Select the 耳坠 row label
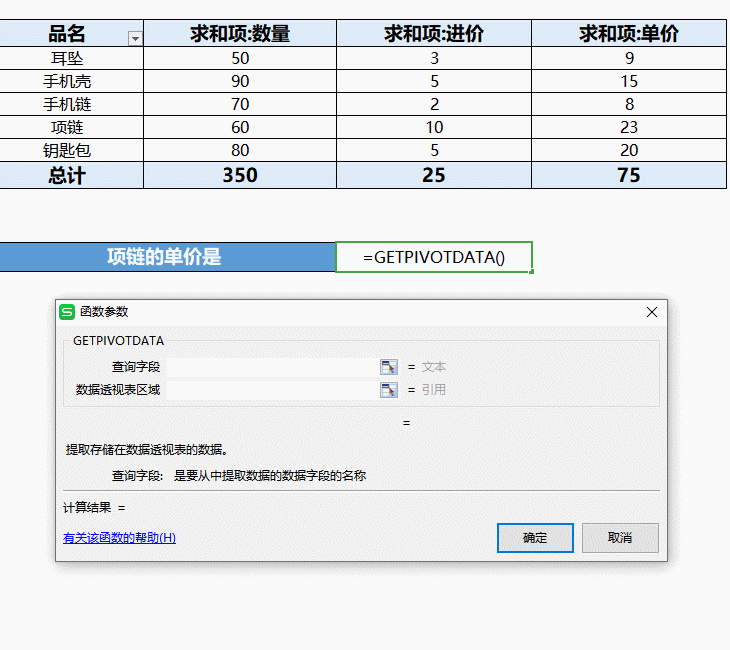This screenshot has width=730, height=650. pos(71,58)
